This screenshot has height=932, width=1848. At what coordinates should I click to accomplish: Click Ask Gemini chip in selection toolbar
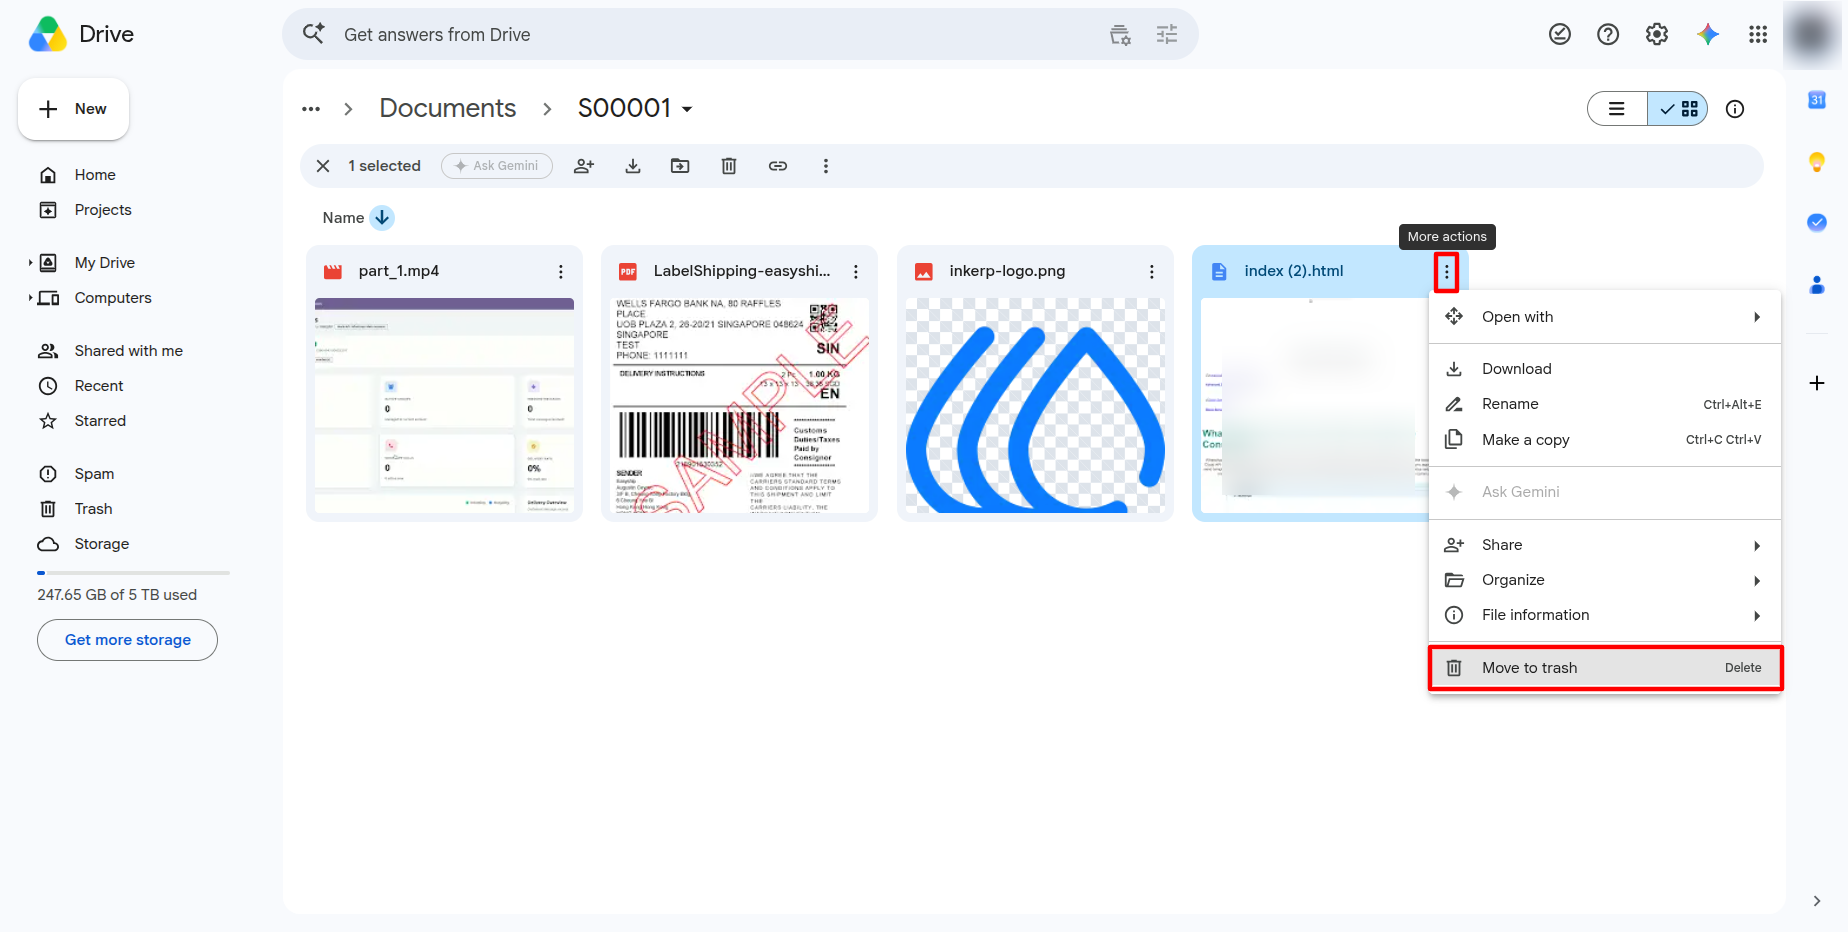(497, 166)
